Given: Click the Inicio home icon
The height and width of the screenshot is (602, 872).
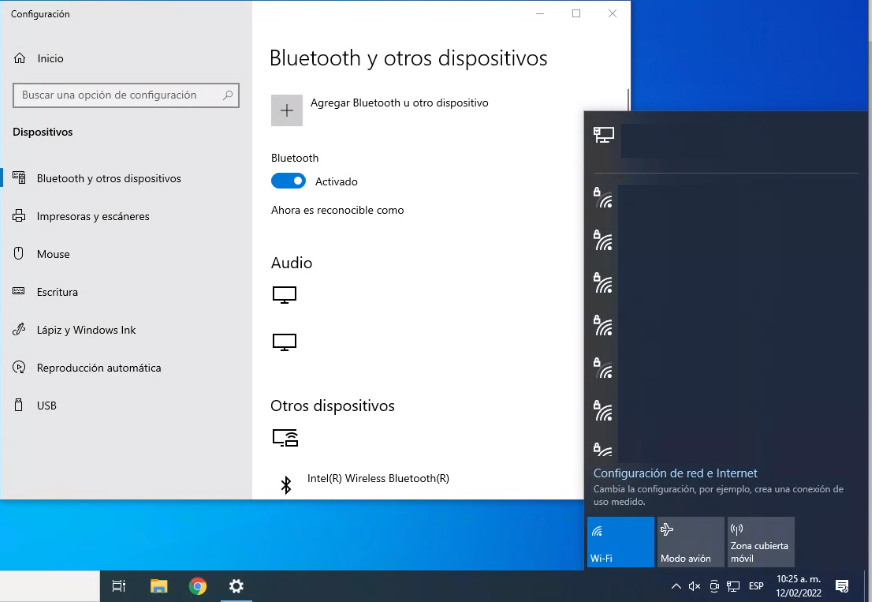Looking at the screenshot, I should [x=20, y=58].
